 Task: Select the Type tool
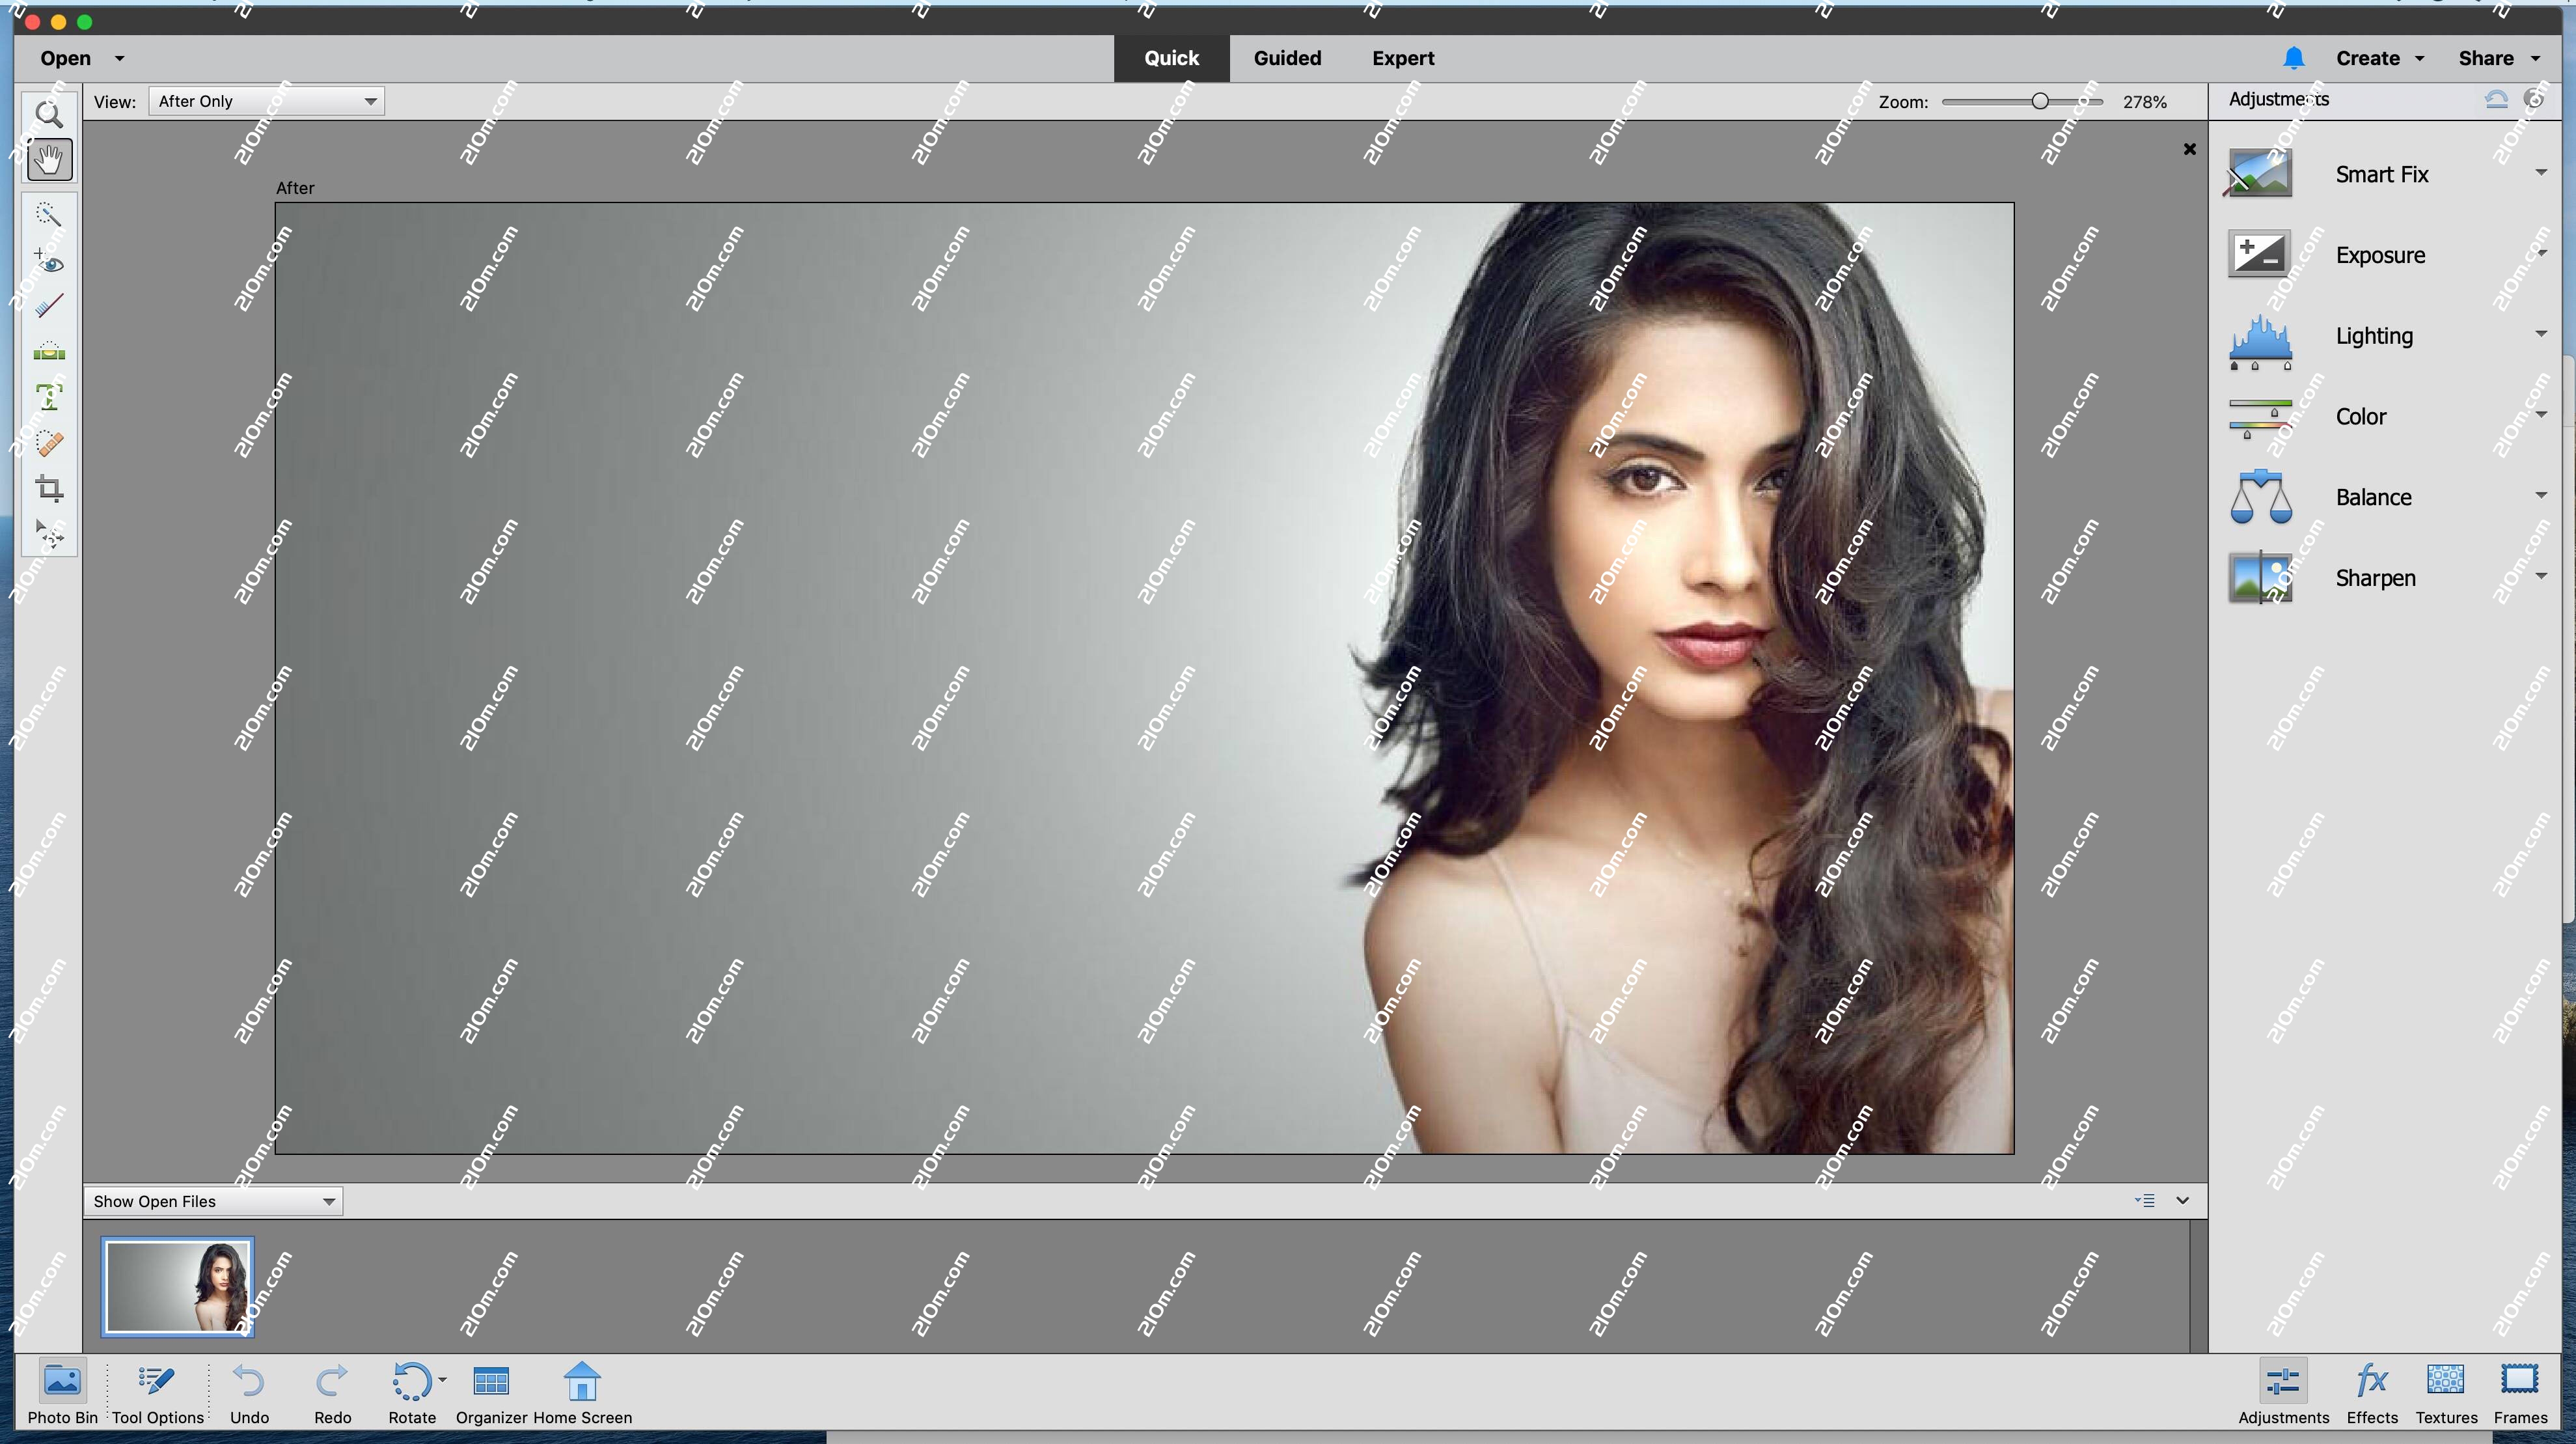pos(49,397)
